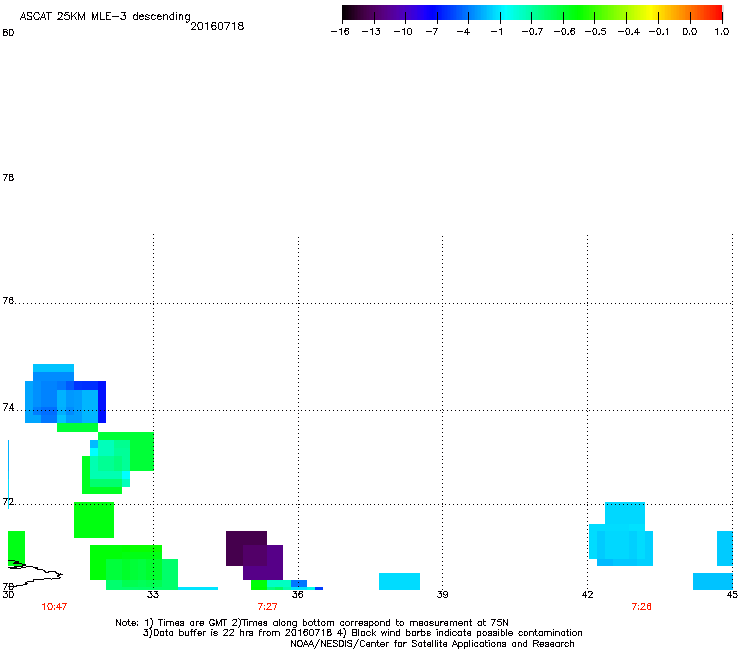Click the -0.7 color scale label
Screen dimensions: 740x650
click(532, 32)
